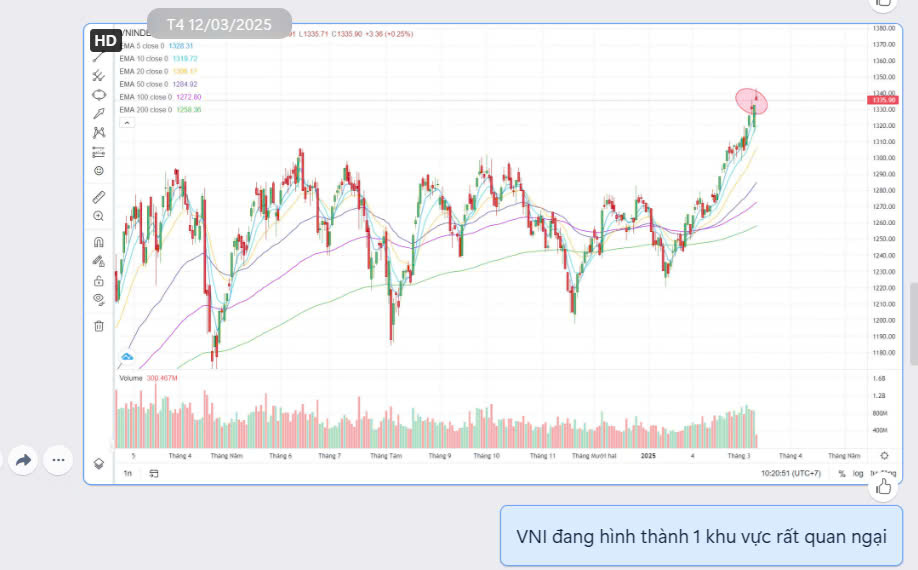This screenshot has width=918, height=570.
Task: Select the ruler measure tool
Action: pos(98,197)
